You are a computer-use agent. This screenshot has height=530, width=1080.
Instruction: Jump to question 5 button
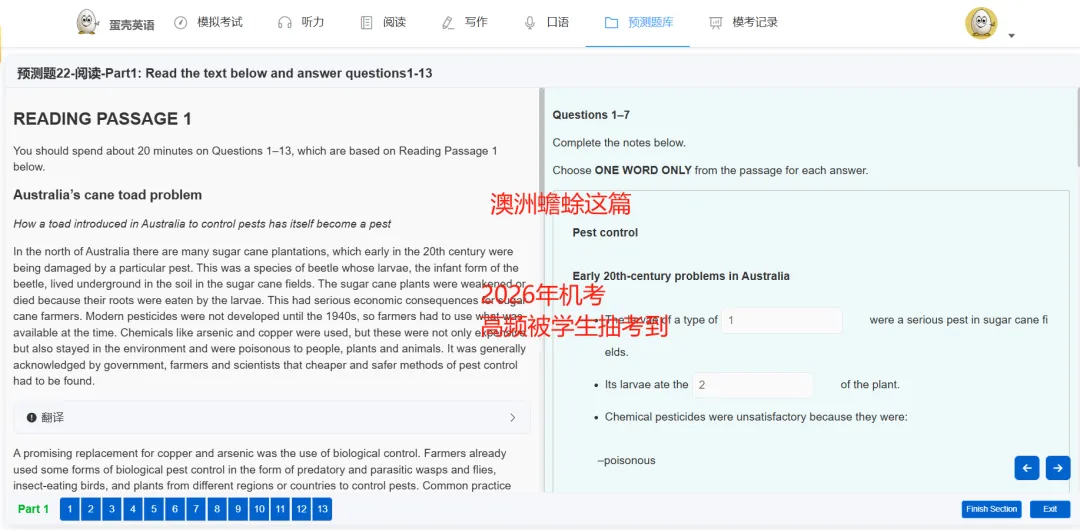154,509
